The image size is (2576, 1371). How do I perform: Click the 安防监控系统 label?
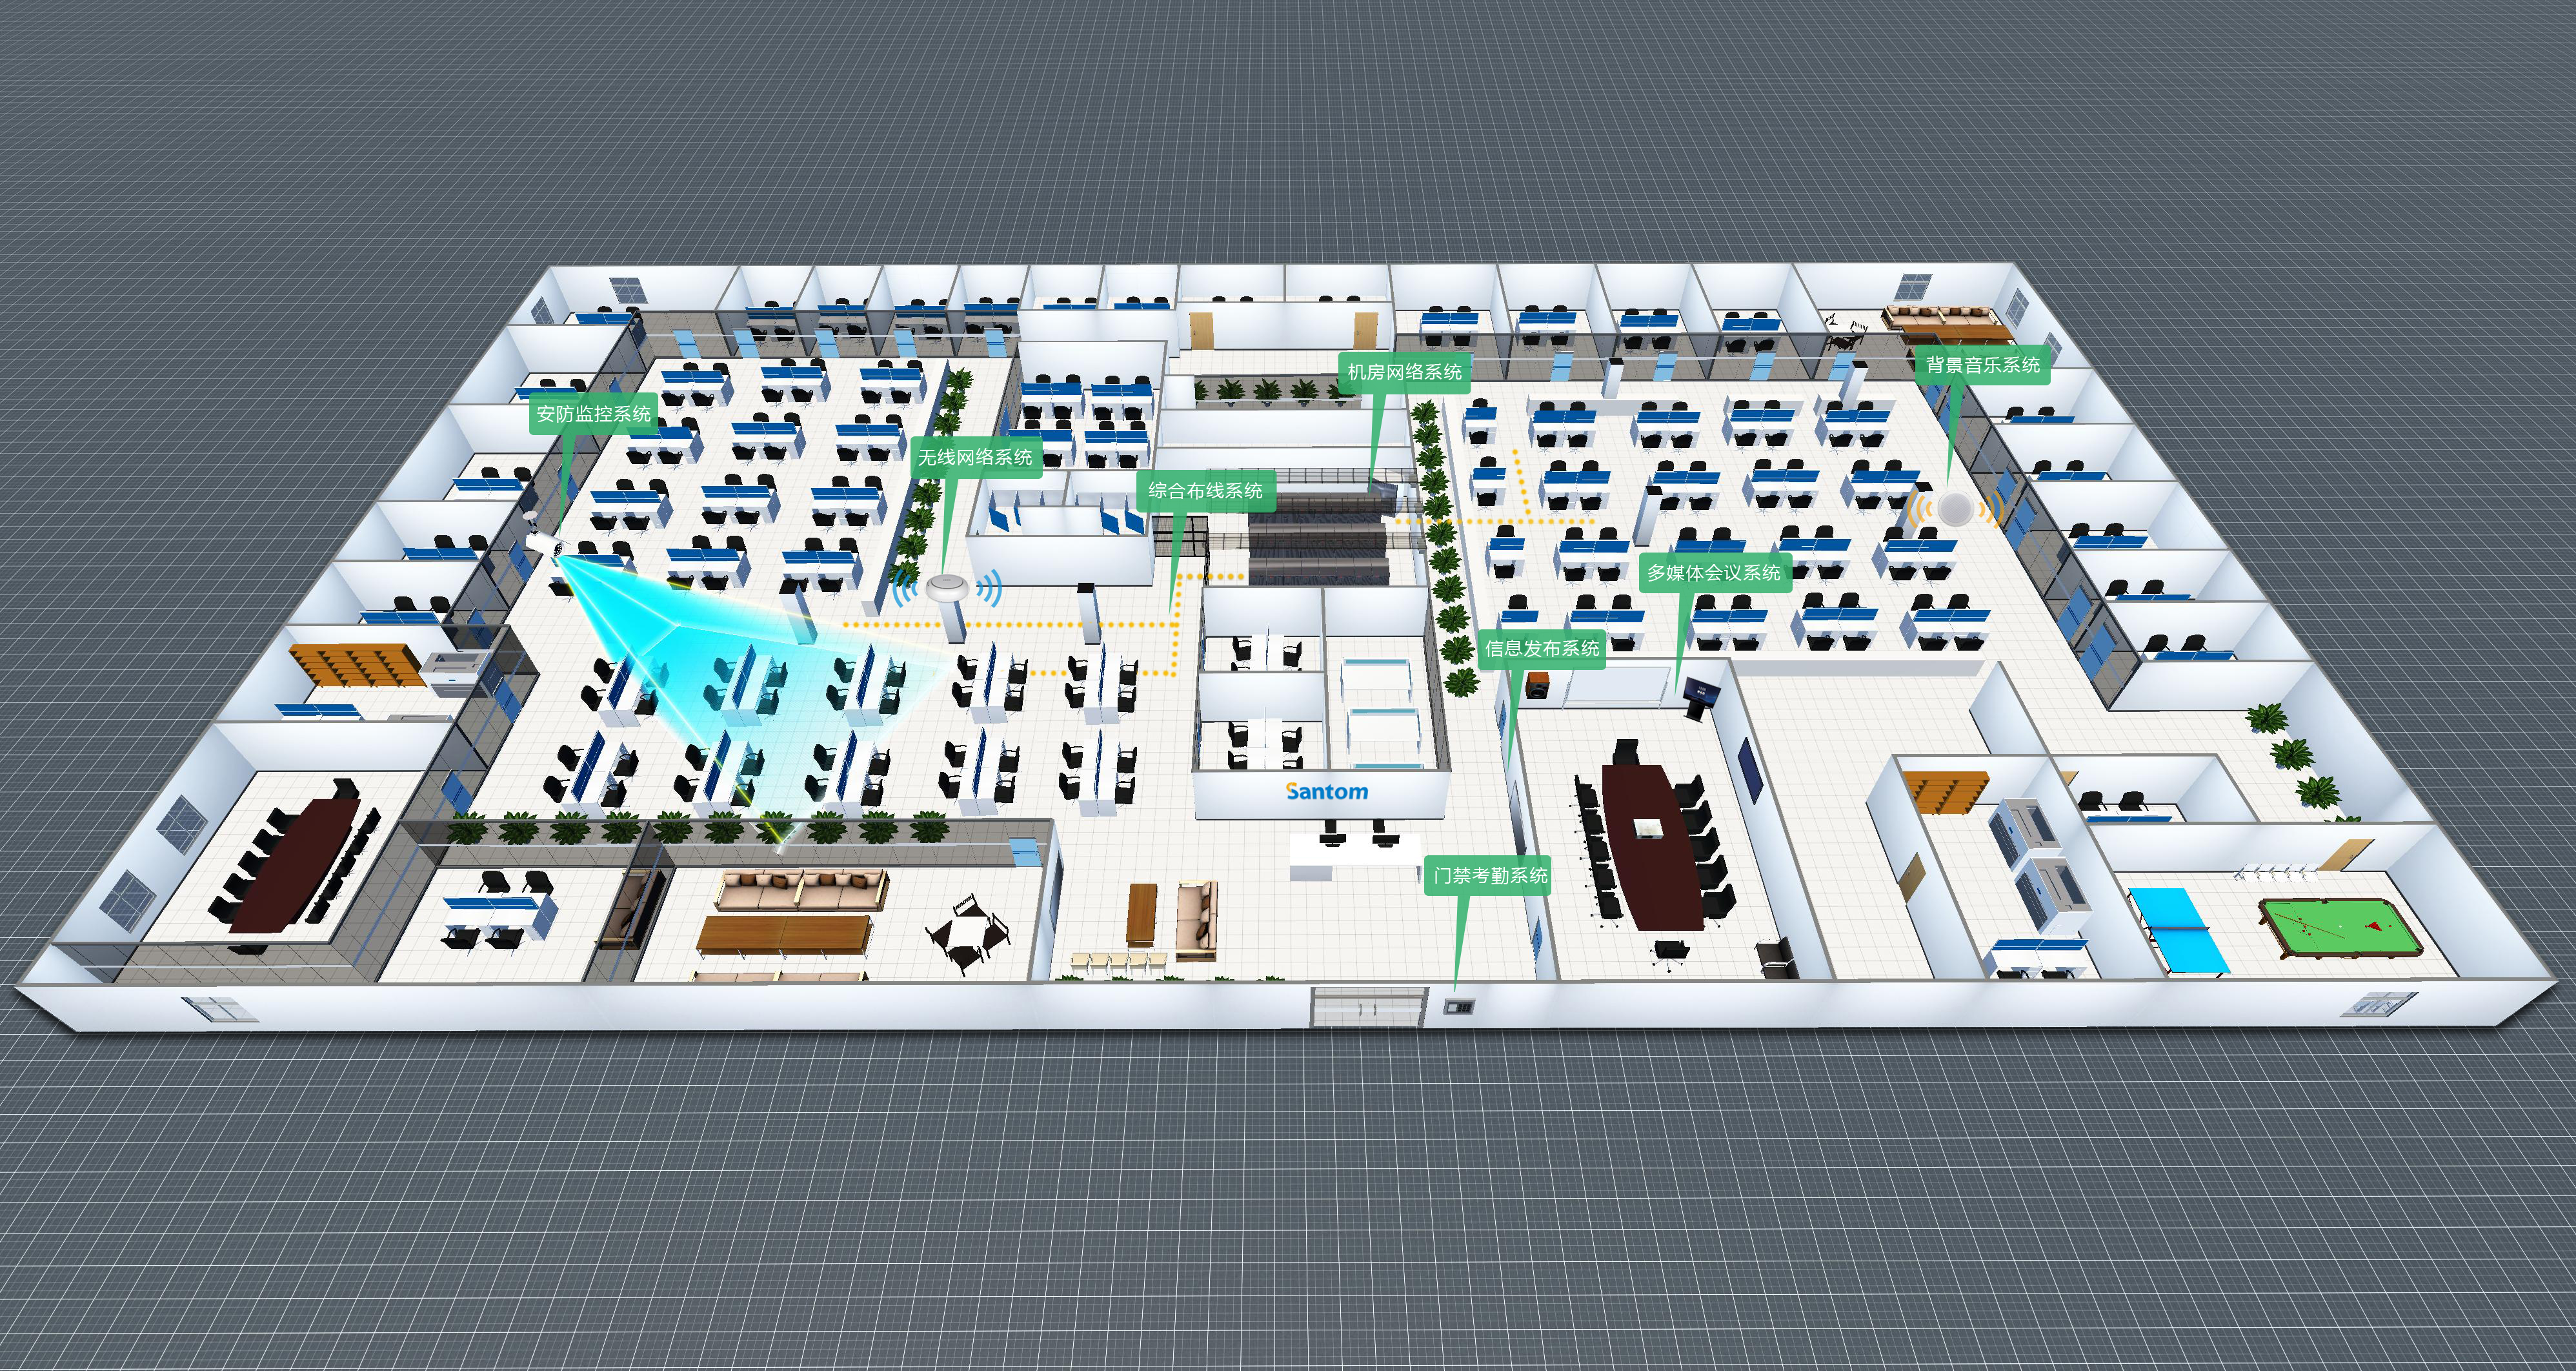tap(593, 414)
